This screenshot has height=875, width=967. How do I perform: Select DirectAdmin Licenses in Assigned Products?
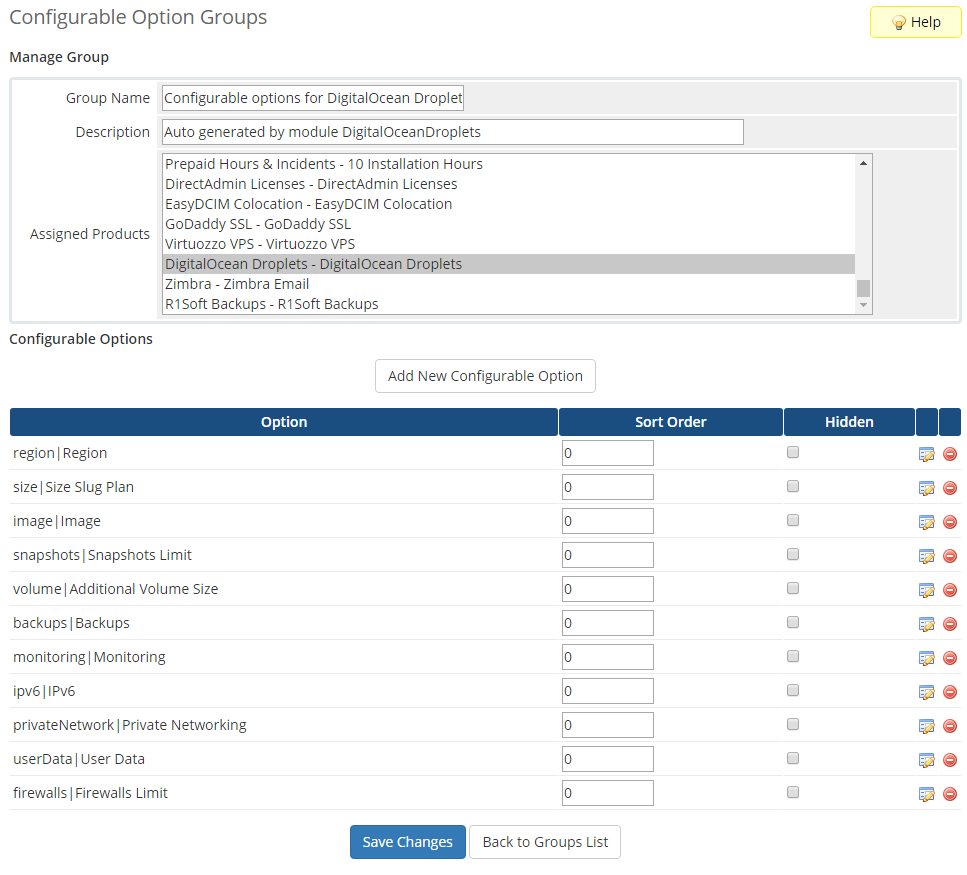pyautogui.click(x=509, y=184)
